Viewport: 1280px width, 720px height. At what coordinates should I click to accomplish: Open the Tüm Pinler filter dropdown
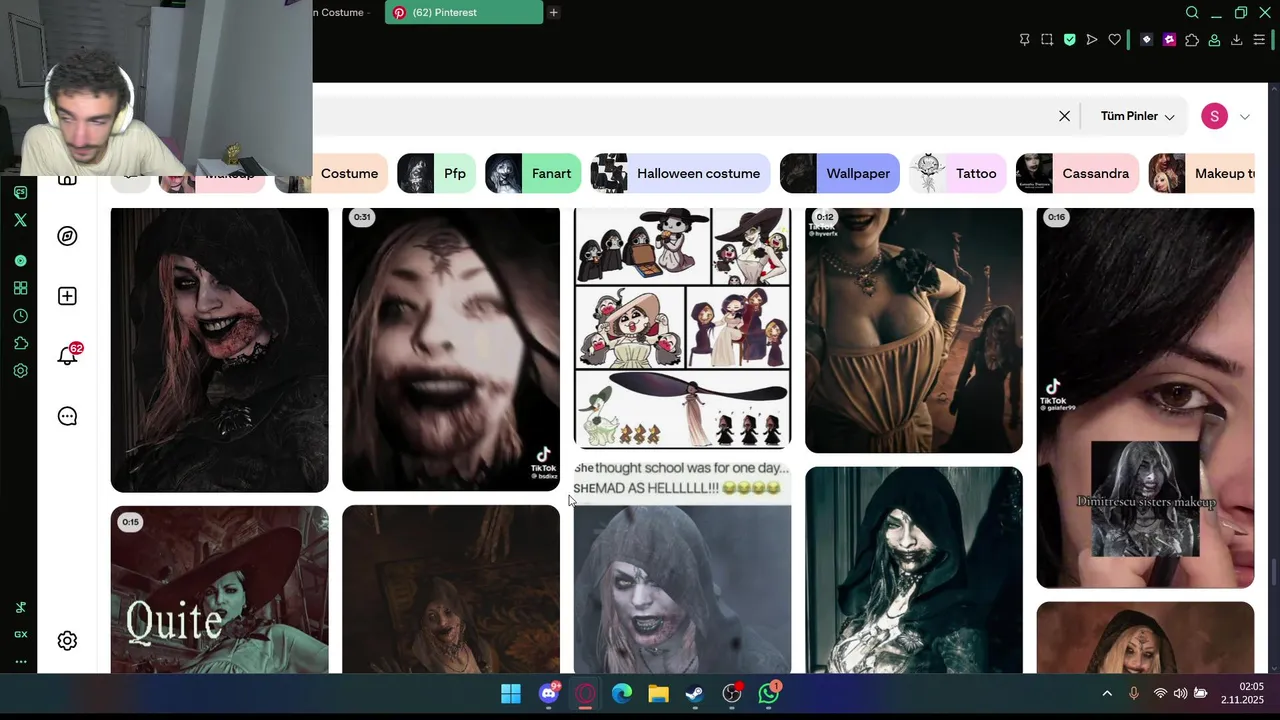coord(1137,116)
